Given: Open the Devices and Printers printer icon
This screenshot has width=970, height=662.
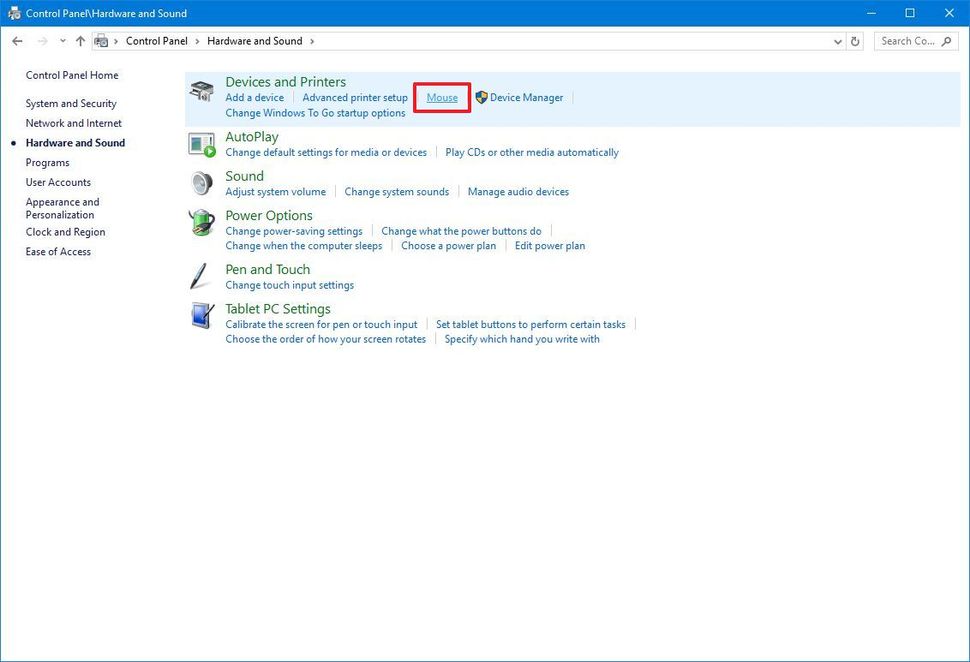Looking at the screenshot, I should coord(200,90).
